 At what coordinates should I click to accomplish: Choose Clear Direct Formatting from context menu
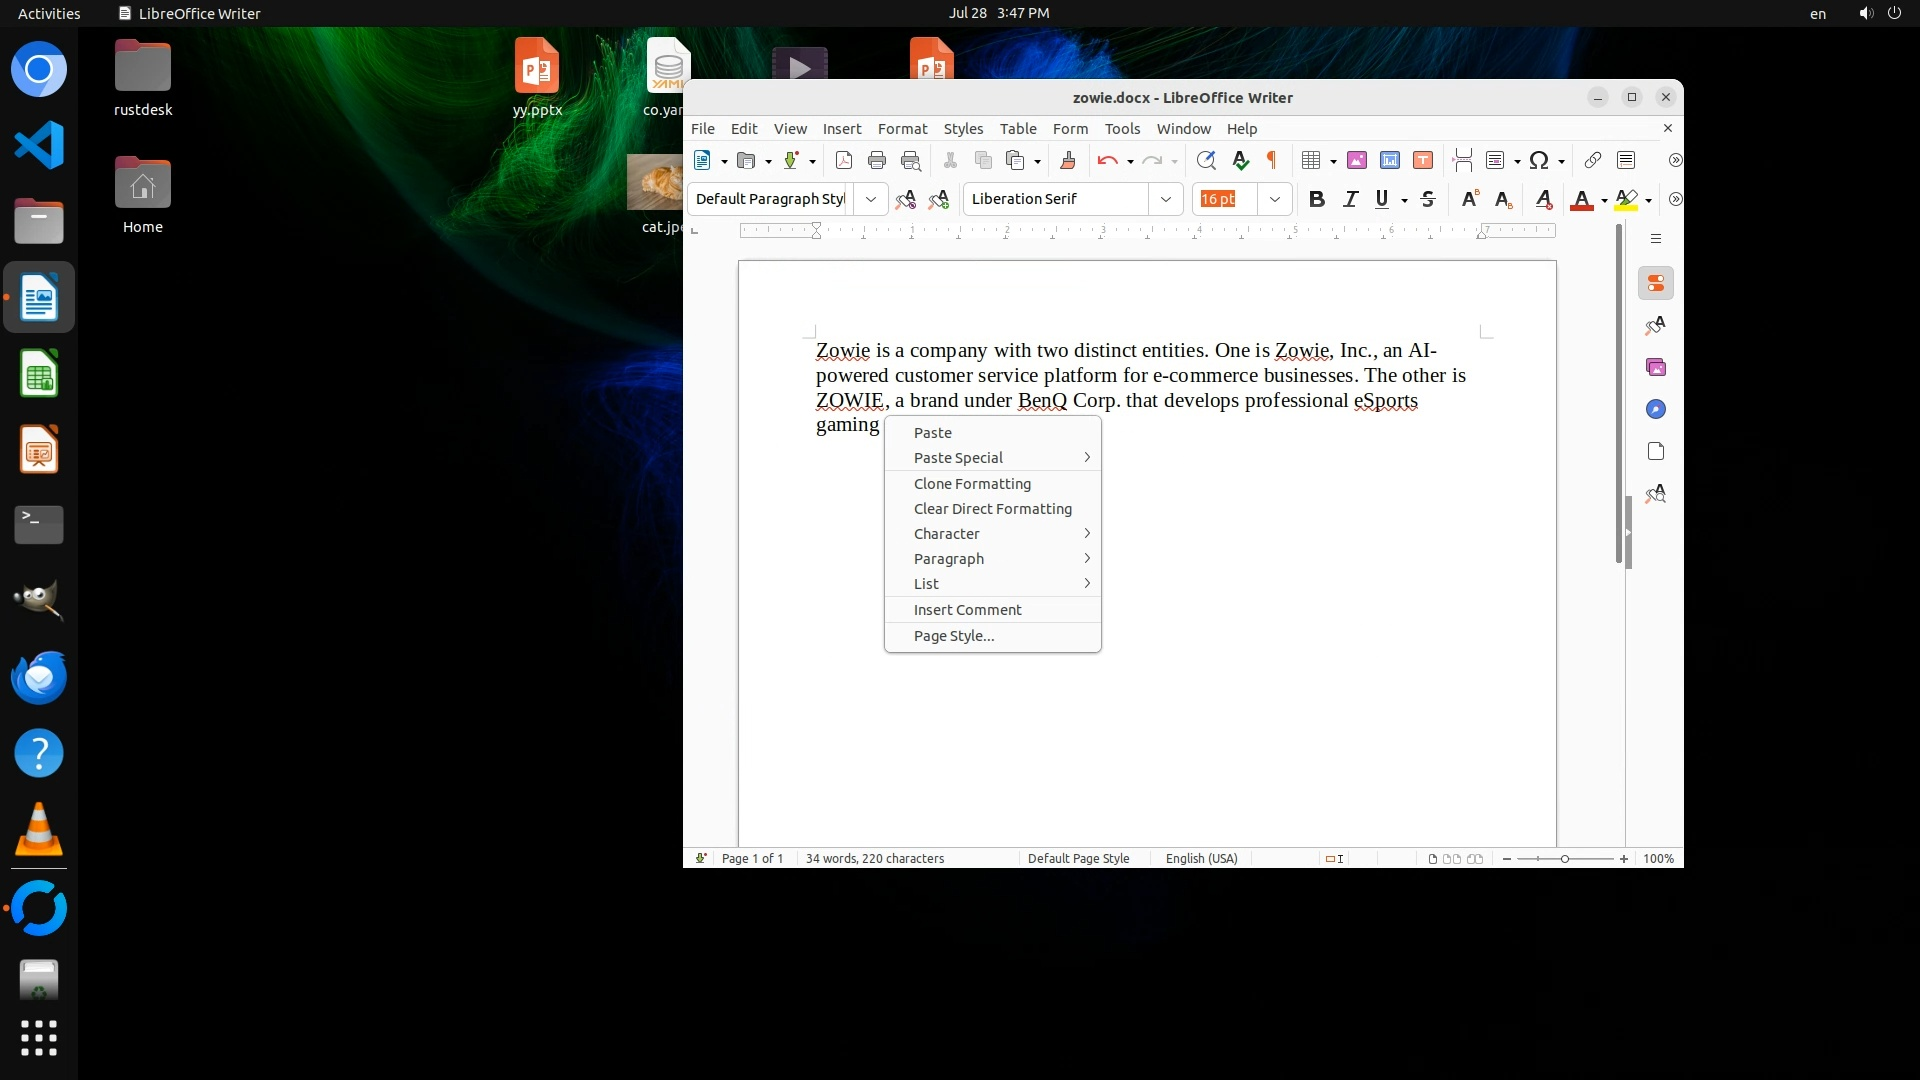point(992,509)
